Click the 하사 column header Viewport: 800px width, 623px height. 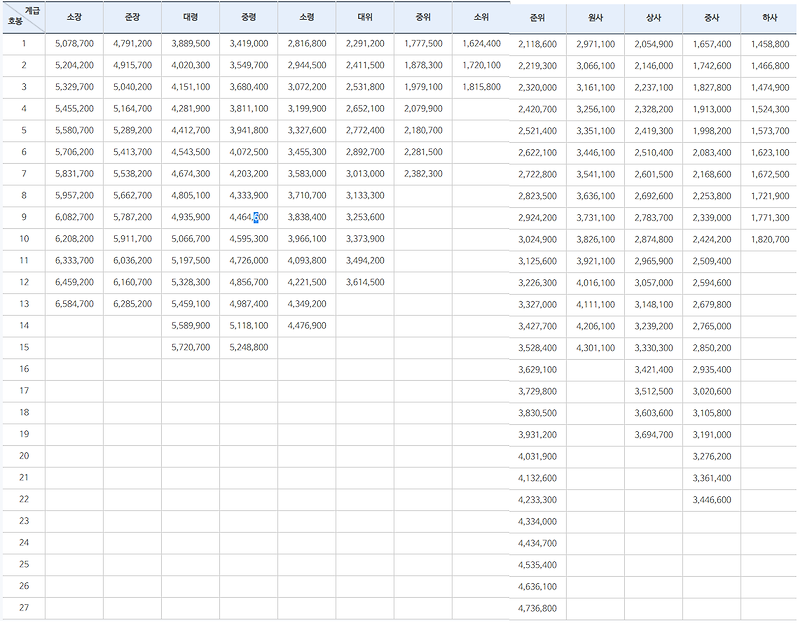769,18
